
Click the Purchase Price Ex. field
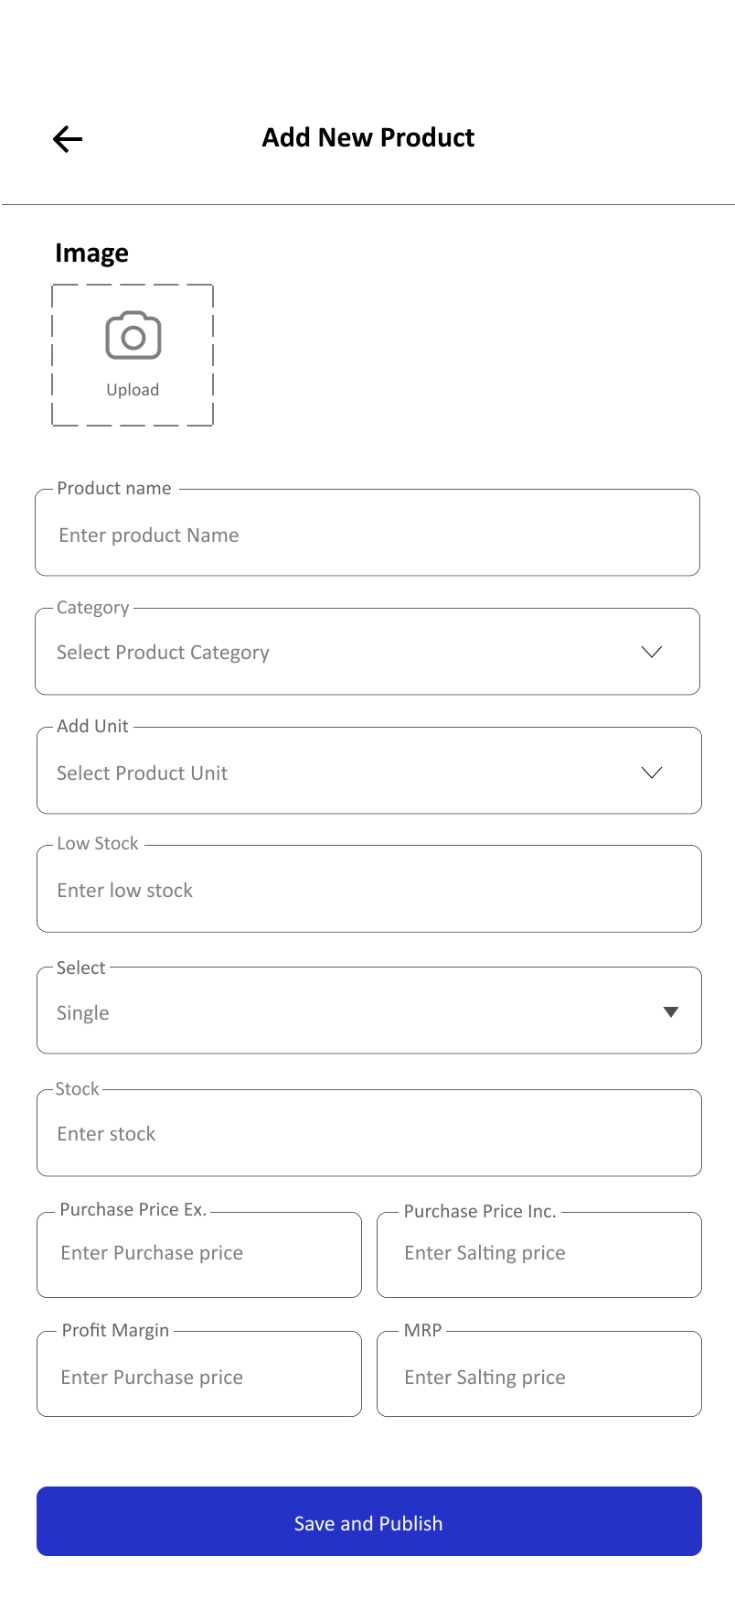click(199, 1255)
